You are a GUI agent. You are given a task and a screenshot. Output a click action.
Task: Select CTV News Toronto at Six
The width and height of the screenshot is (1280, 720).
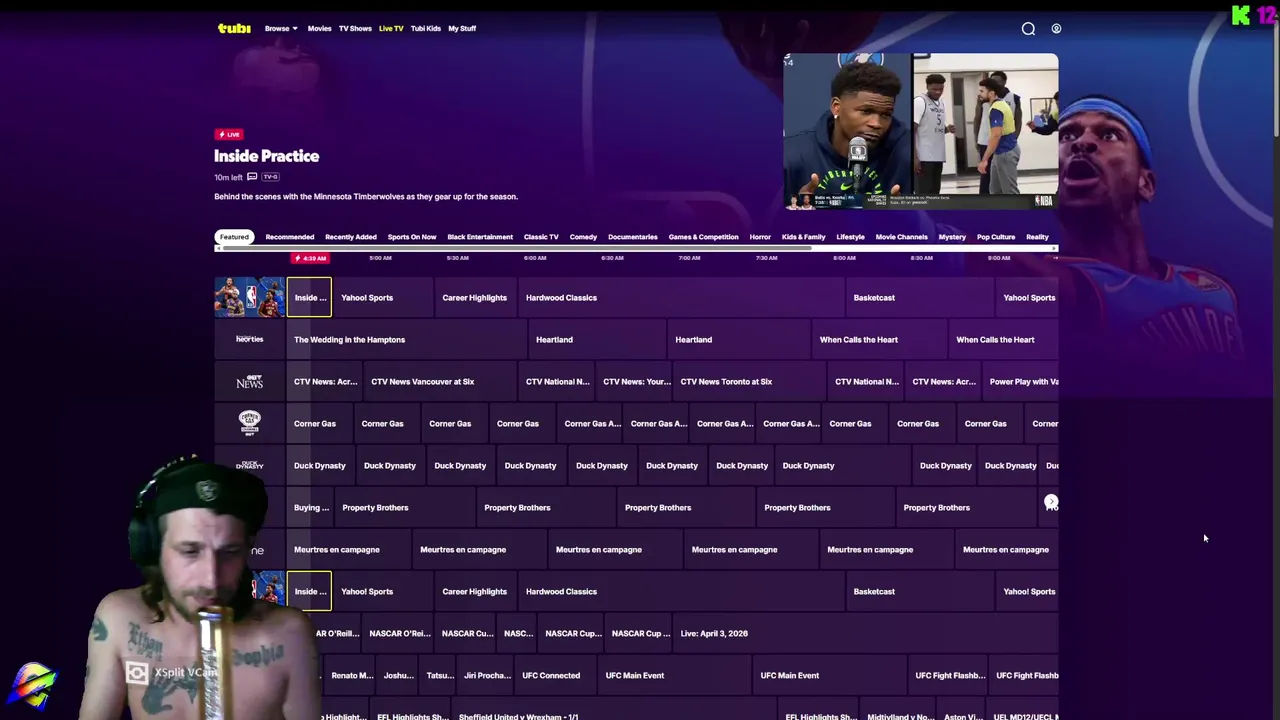(749, 381)
